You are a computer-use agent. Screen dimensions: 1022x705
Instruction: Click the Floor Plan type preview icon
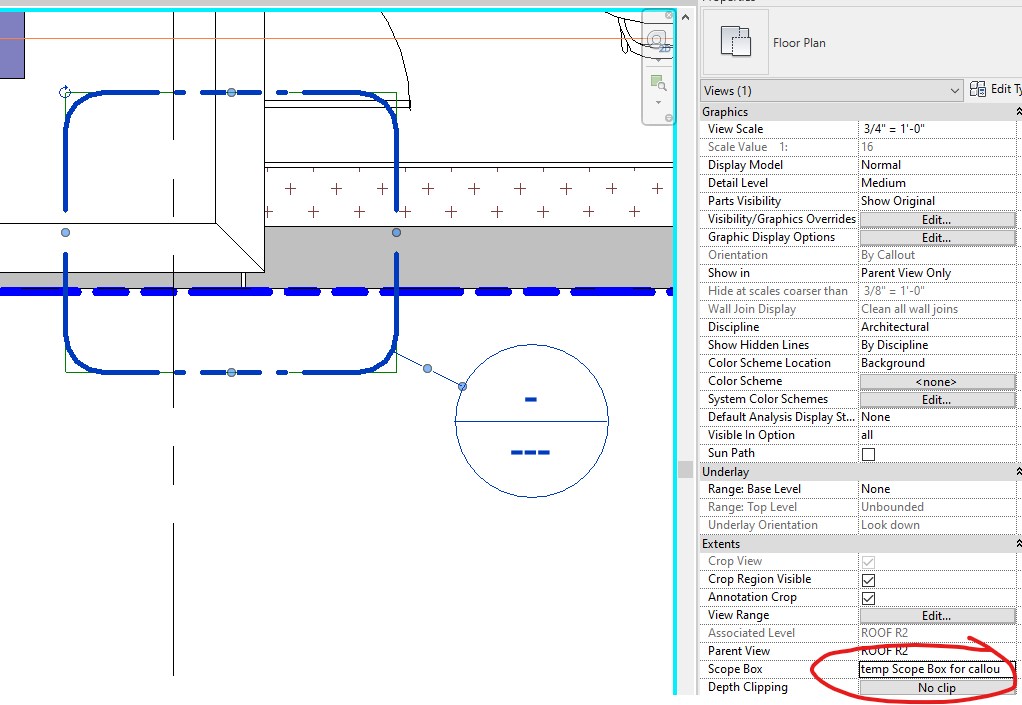click(737, 42)
